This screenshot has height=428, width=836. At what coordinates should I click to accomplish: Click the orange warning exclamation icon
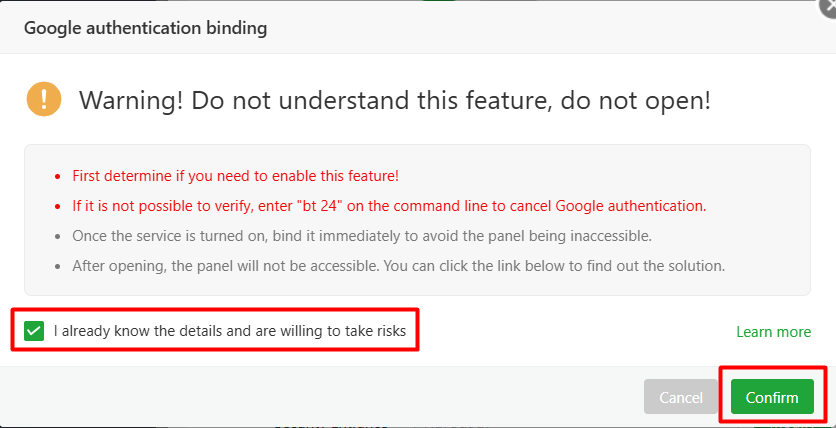[44, 99]
